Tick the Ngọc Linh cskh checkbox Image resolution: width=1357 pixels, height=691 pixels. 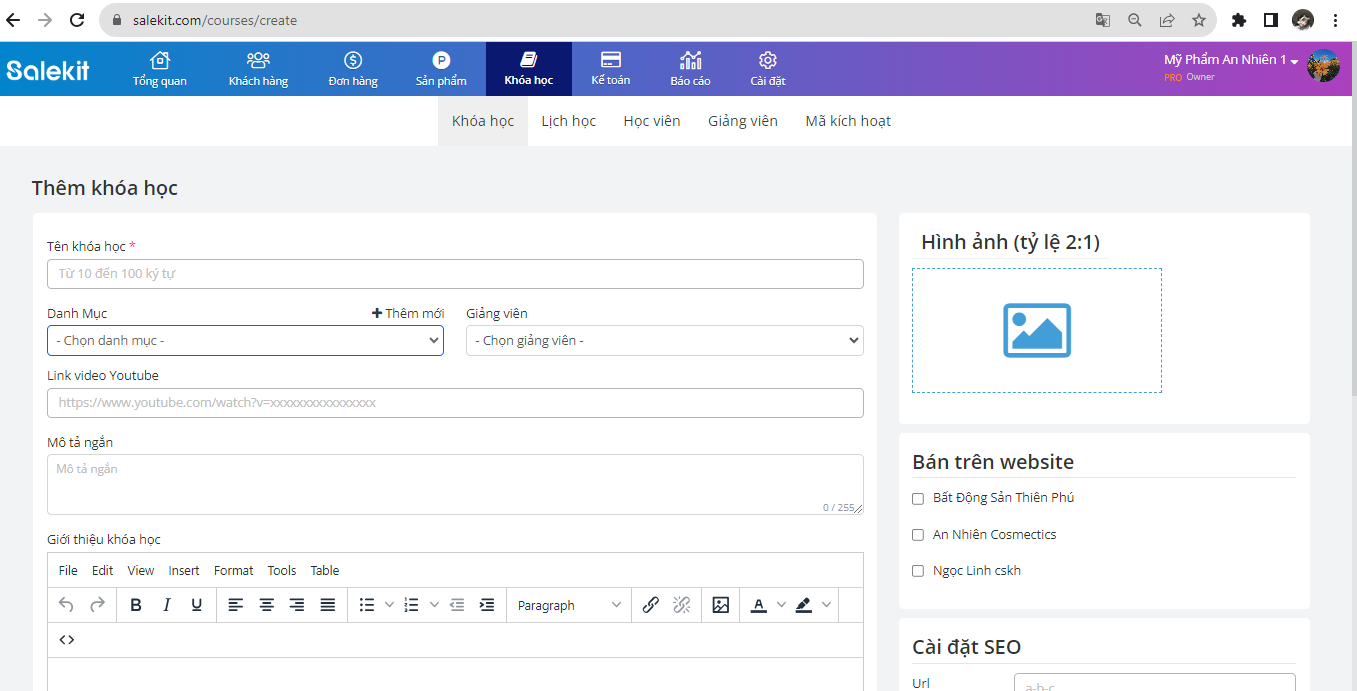click(918, 571)
